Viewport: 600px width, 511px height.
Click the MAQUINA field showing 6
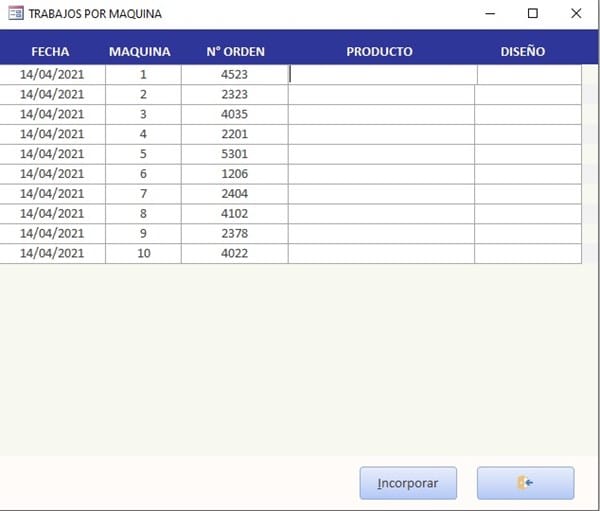point(143,174)
